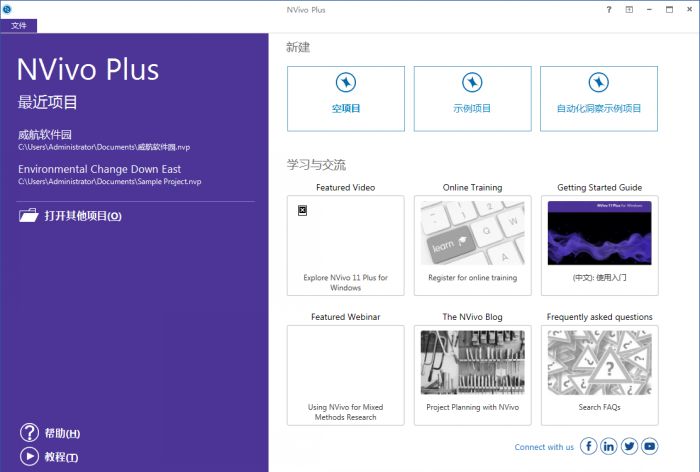700x472 pixels.
Task: Click the compass icon above 空项目
Action: click(346, 82)
